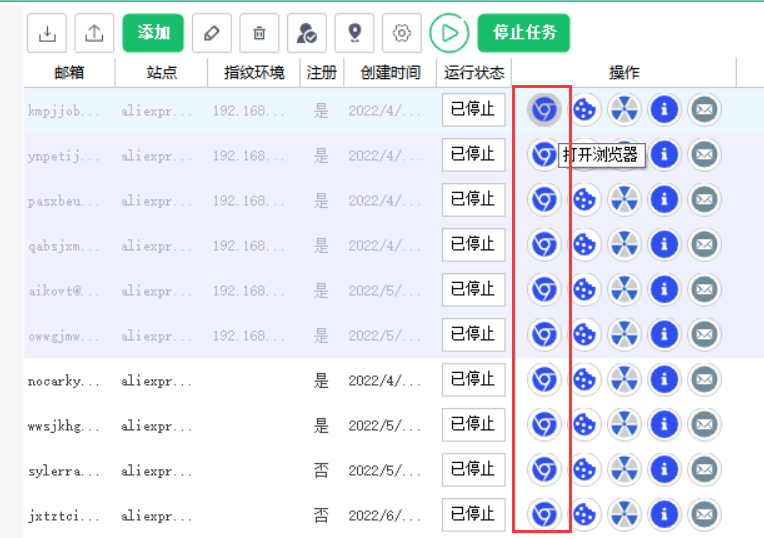764x538 pixels.
Task: Open browser for the ynpetij row
Action: [544, 154]
